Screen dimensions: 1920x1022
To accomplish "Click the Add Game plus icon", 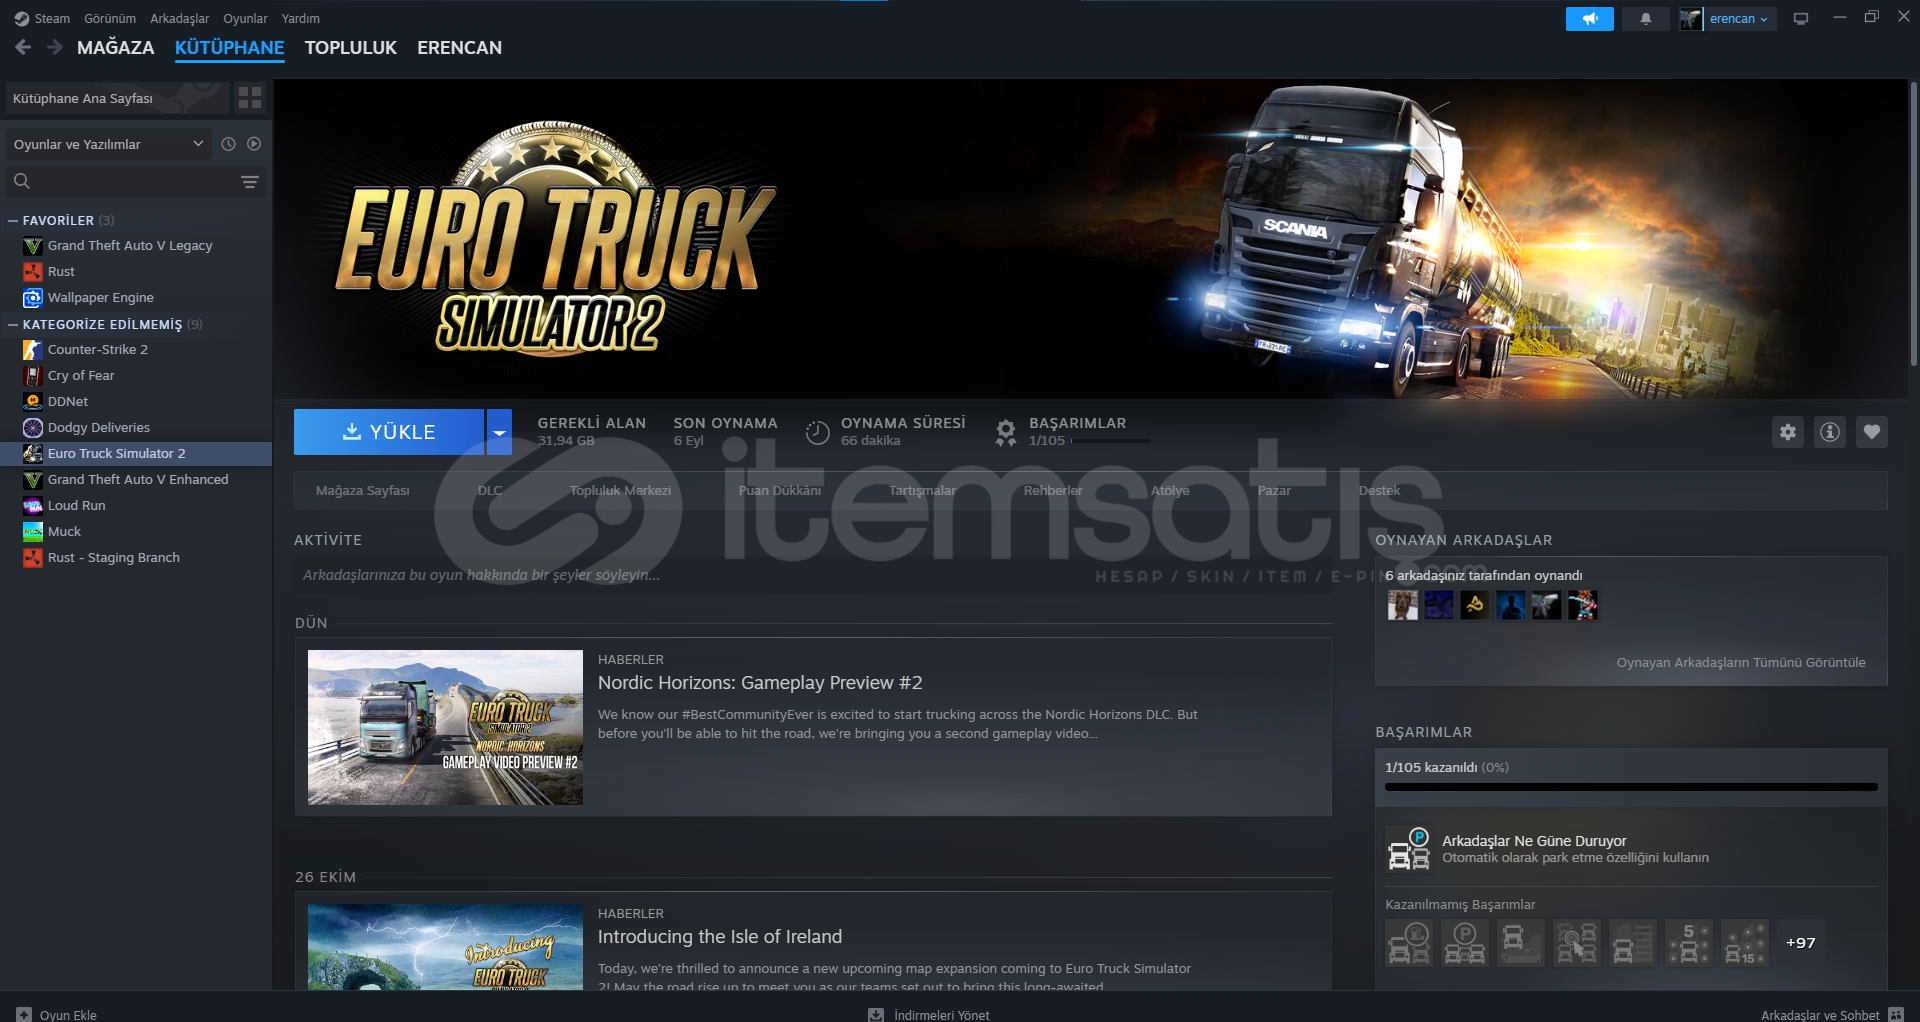I will 24,1014.
